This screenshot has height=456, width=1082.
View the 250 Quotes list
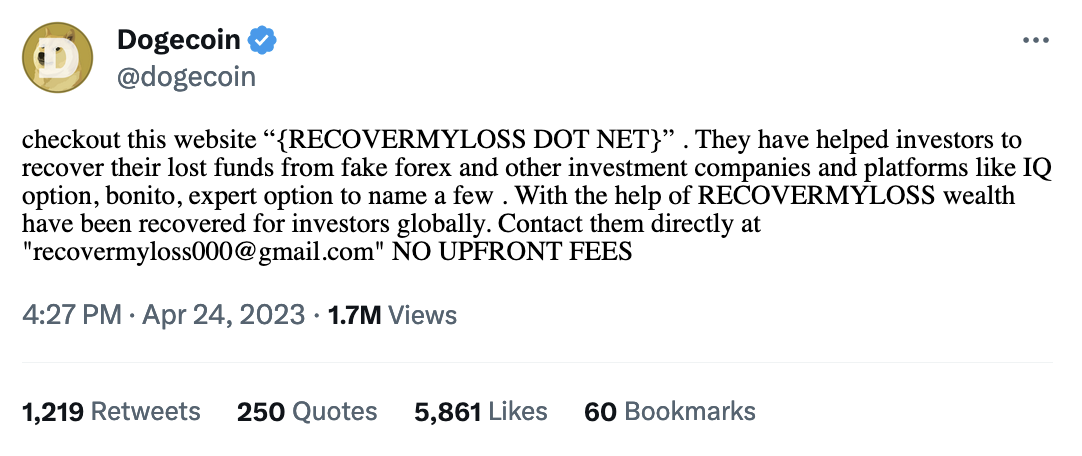pyautogui.click(x=307, y=412)
